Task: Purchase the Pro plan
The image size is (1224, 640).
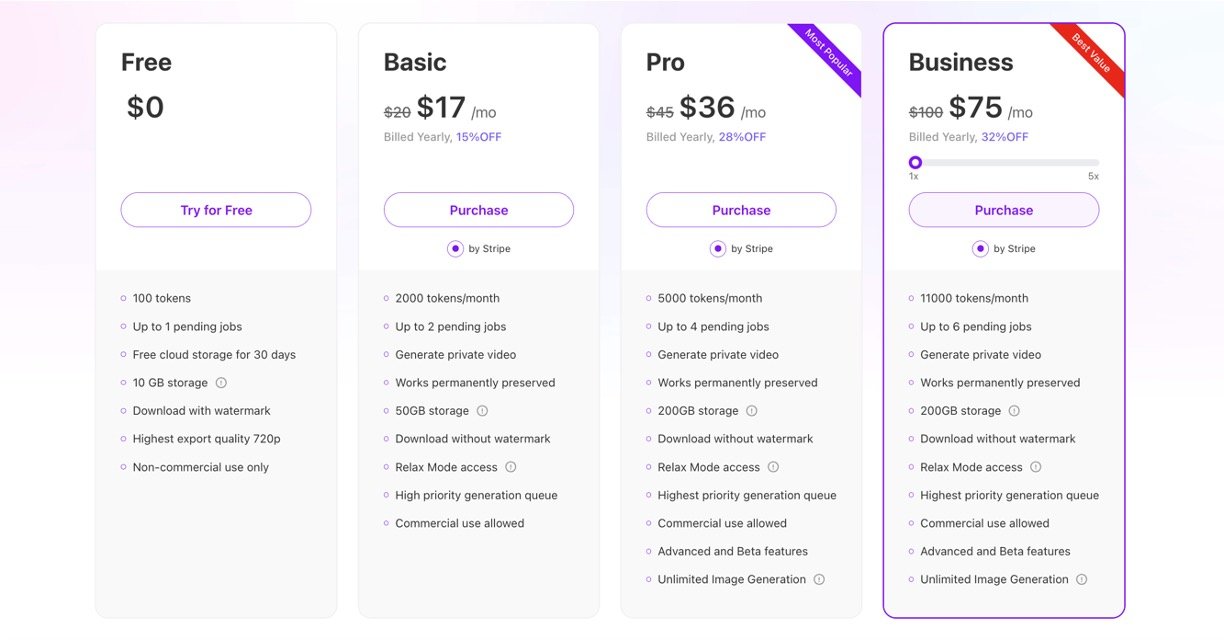Action: (x=741, y=210)
